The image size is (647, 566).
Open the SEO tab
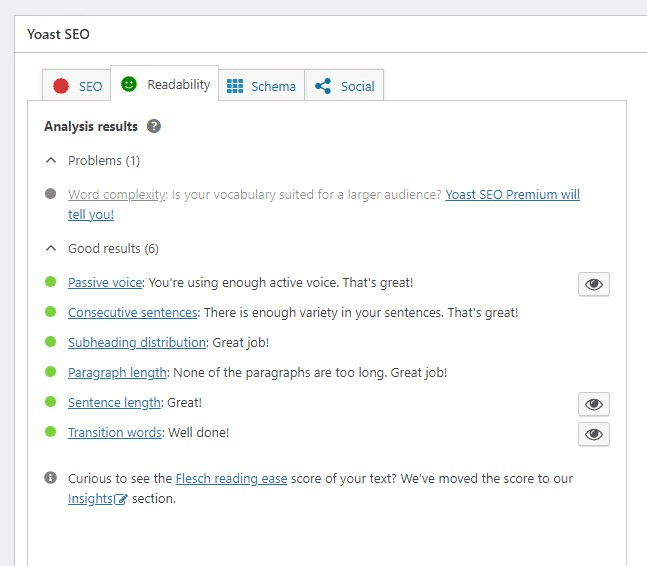click(x=77, y=86)
